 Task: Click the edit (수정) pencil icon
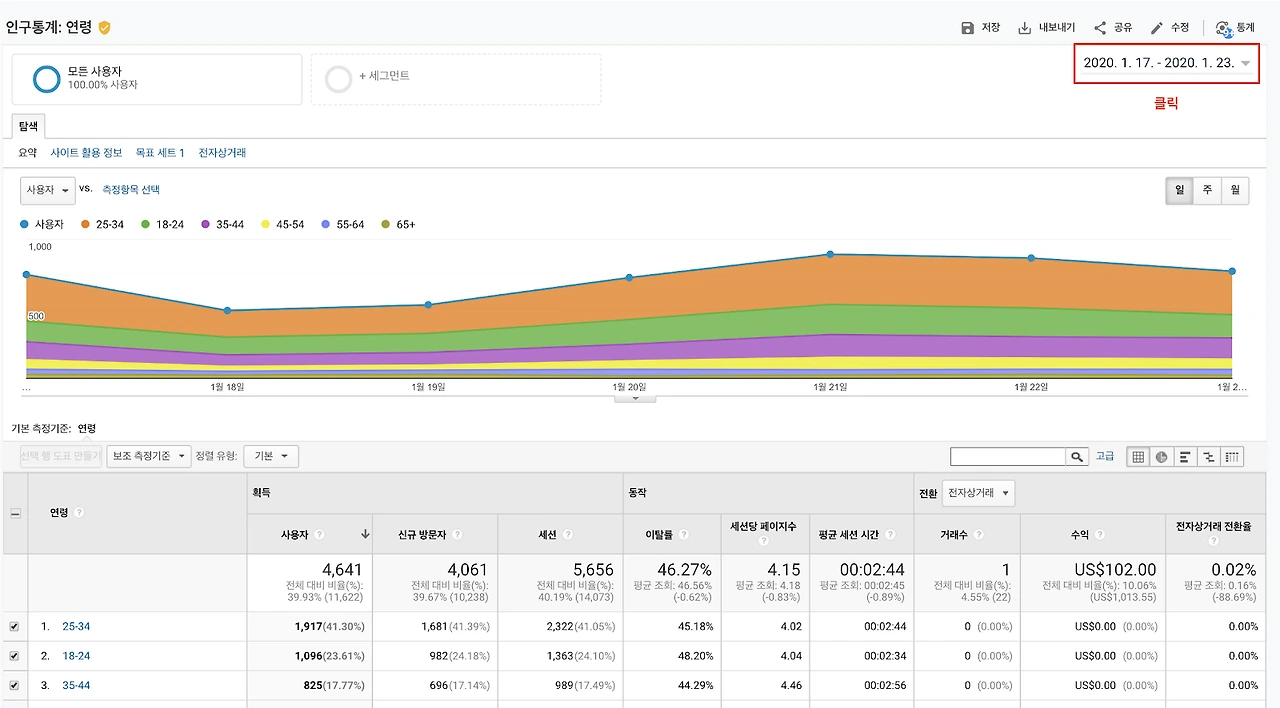pos(1157,28)
